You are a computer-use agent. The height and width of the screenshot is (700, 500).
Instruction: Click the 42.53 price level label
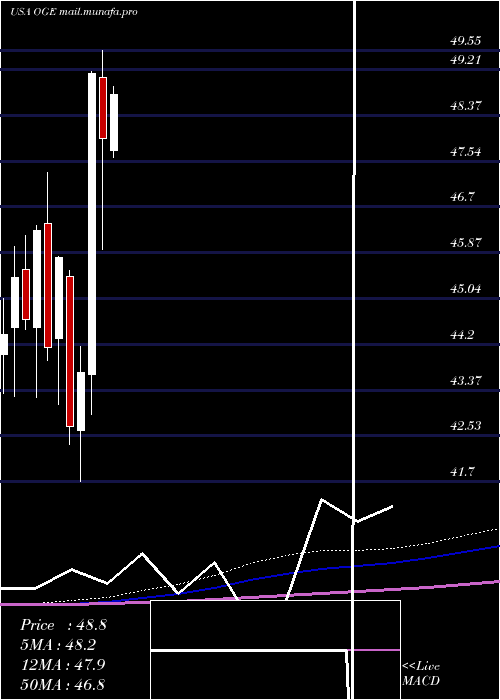[x=466, y=426]
